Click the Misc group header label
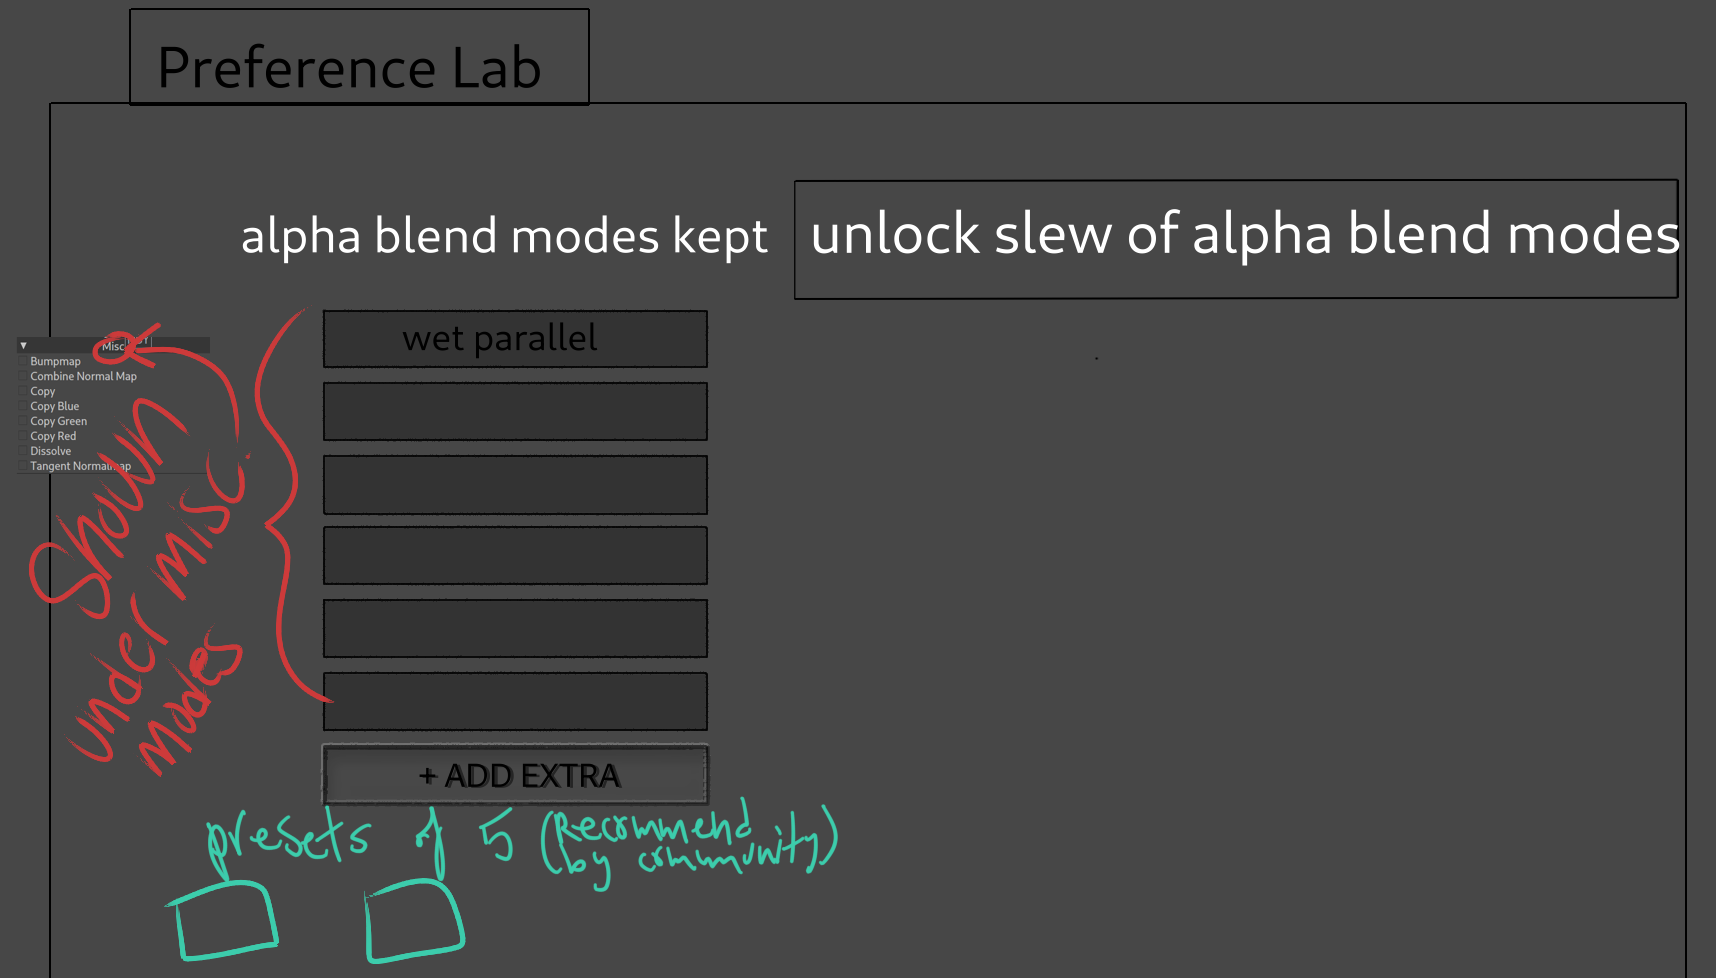The image size is (1716, 978). pyautogui.click(x=113, y=346)
